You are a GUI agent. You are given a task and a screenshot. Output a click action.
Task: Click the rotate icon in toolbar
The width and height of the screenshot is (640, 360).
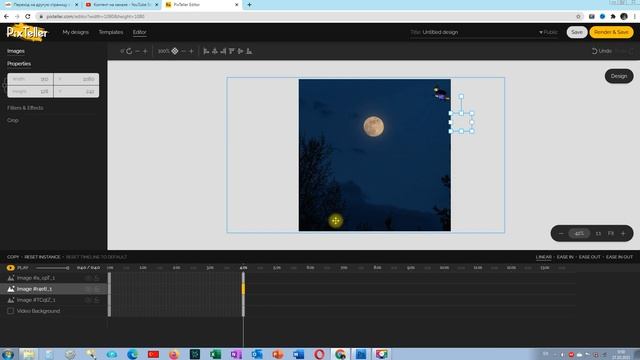pos(129,51)
